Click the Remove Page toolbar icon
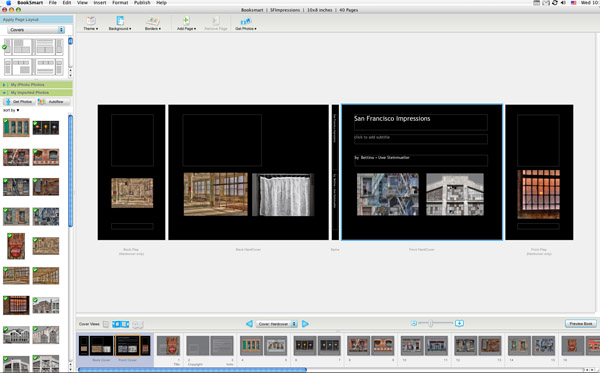The image size is (600, 373). [215, 23]
